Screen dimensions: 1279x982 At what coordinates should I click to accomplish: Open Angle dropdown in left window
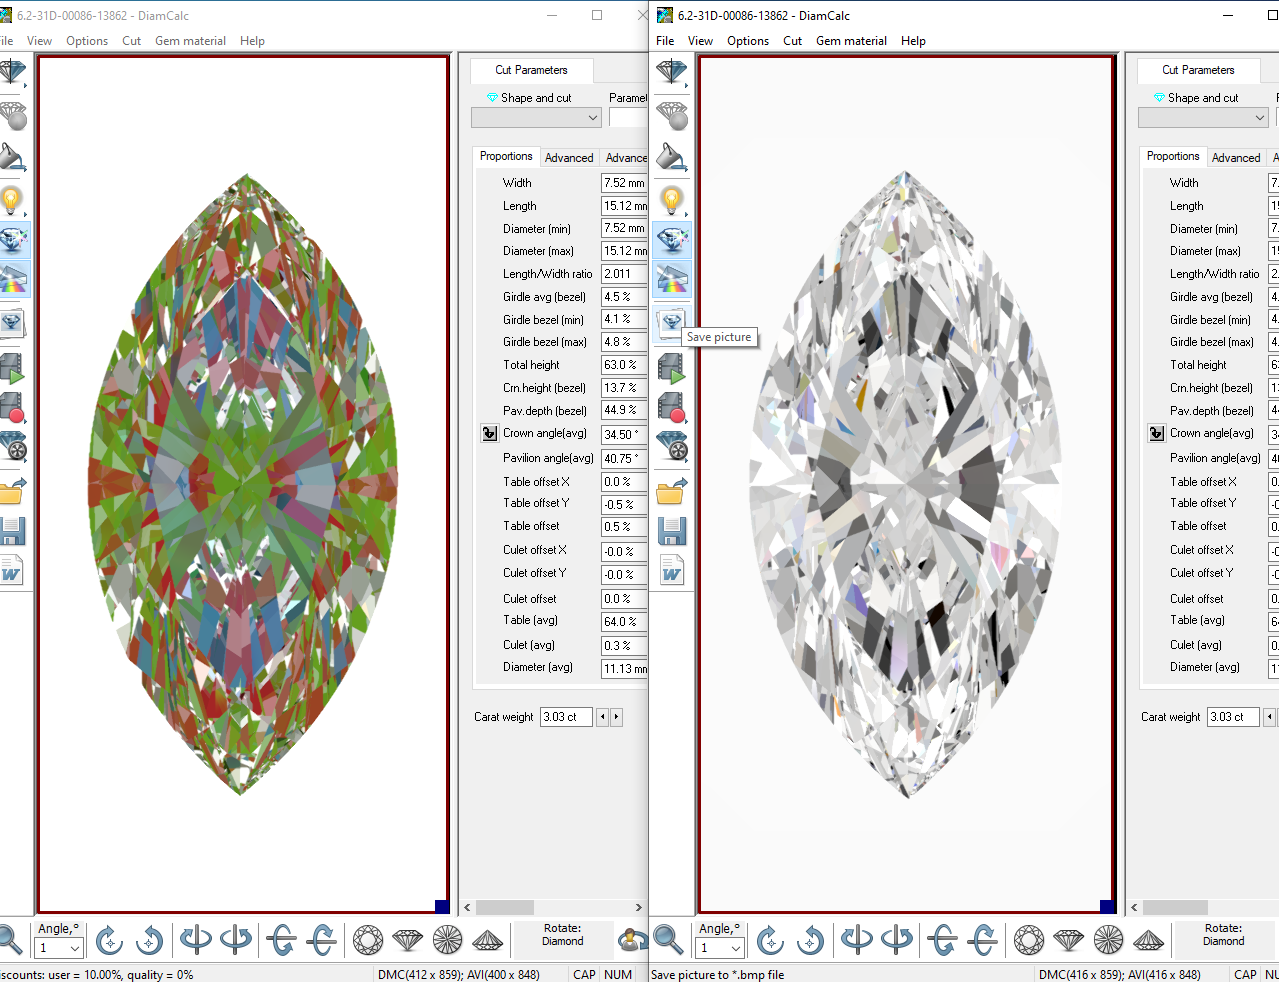pos(60,947)
